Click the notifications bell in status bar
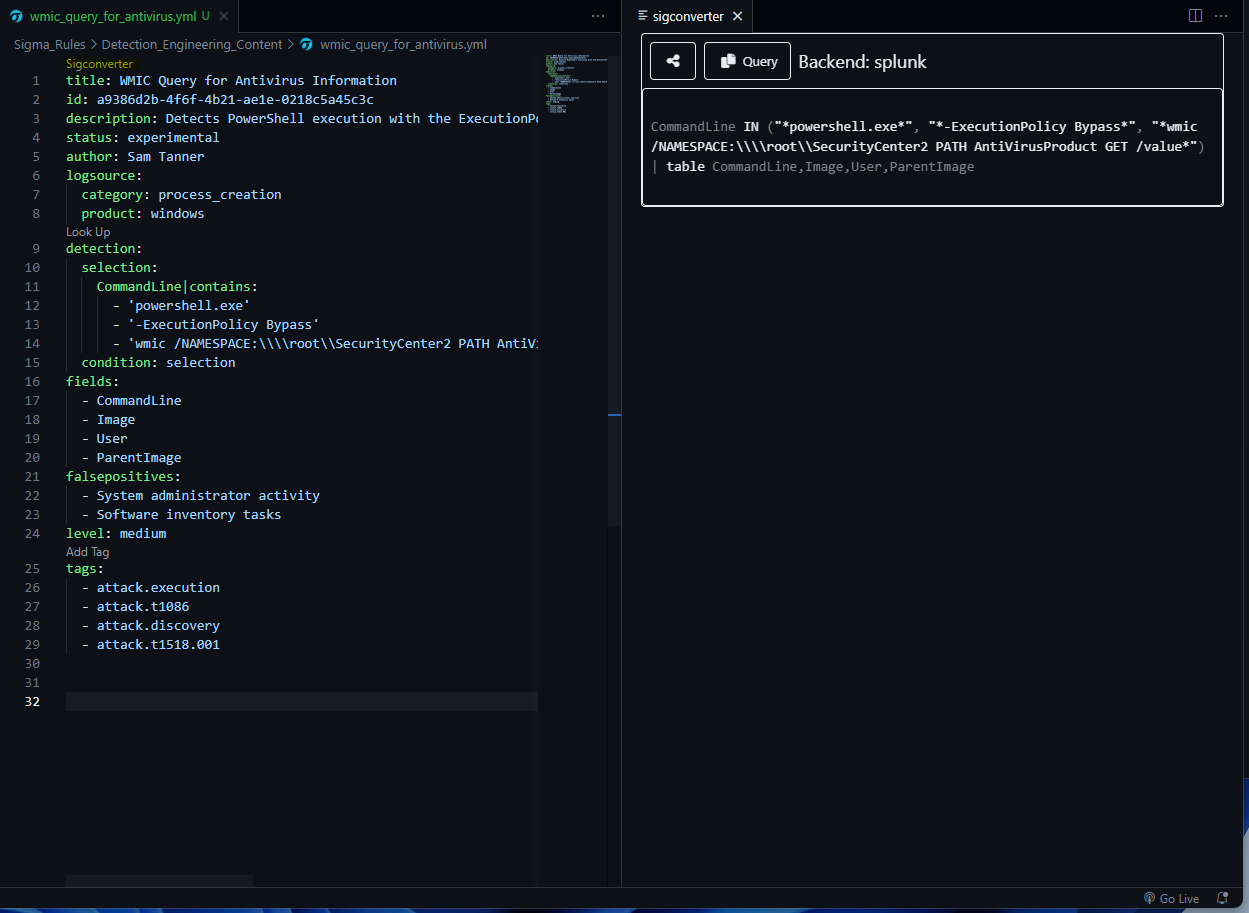1249x913 pixels. (1222, 898)
